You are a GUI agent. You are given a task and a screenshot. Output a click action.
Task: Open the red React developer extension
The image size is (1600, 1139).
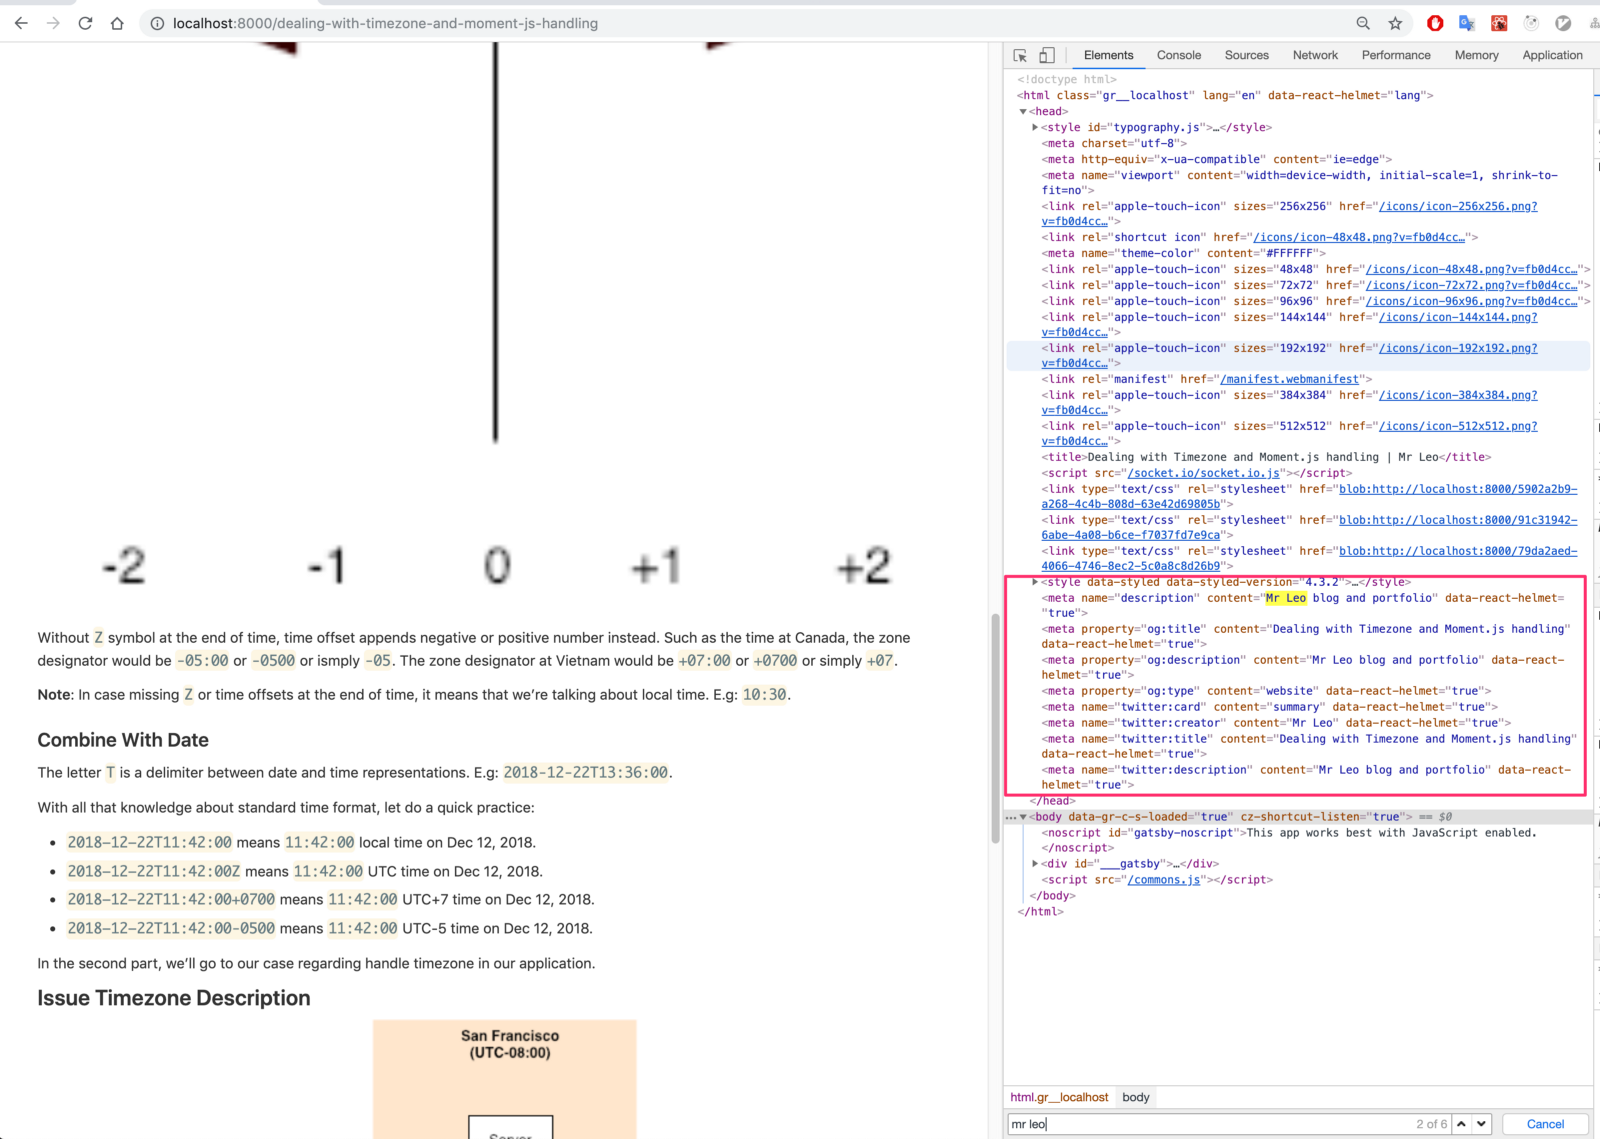point(1499,23)
